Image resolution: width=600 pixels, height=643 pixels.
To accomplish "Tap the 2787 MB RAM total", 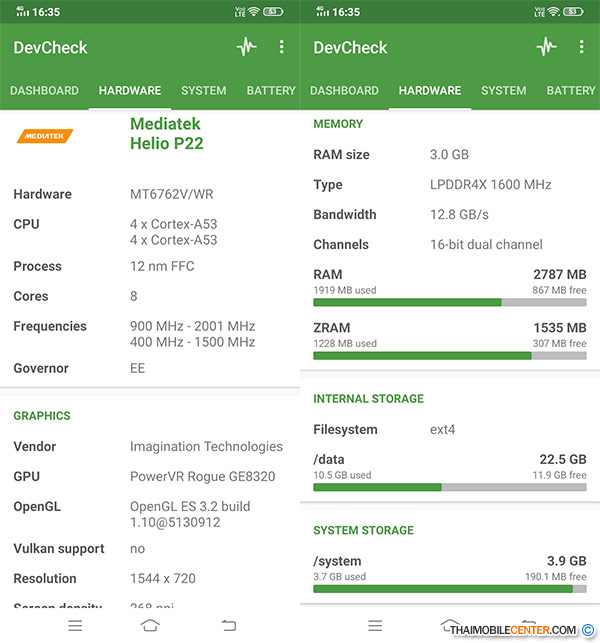I will pos(560,274).
